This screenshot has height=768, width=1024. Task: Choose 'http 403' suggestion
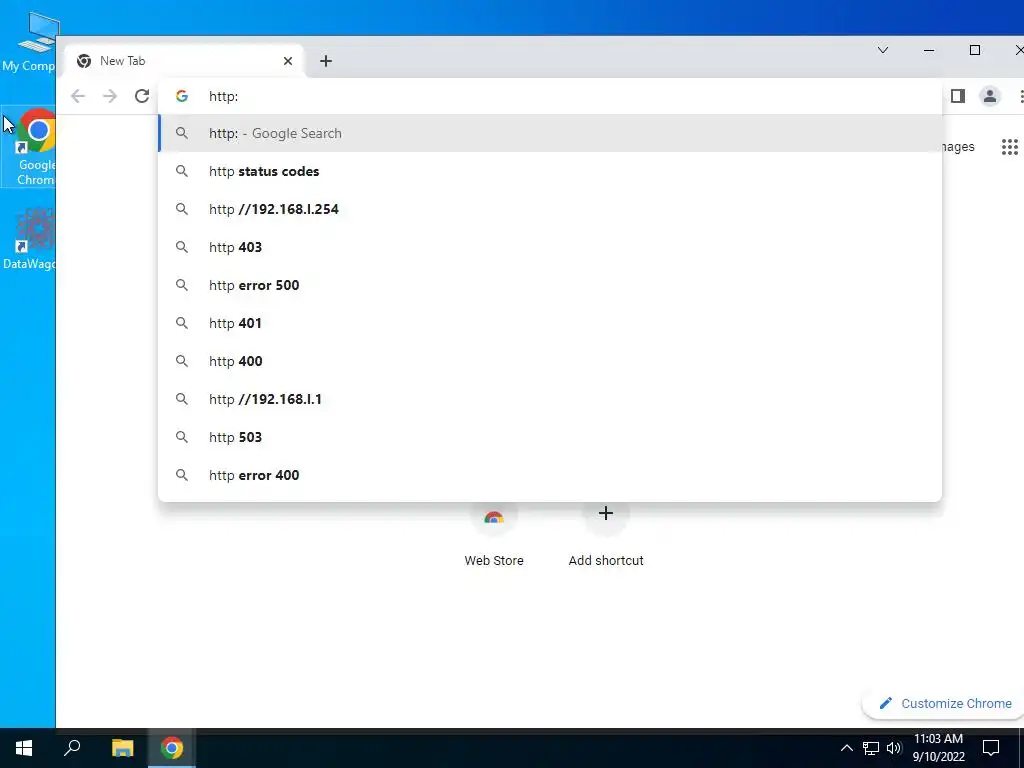click(x=550, y=247)
